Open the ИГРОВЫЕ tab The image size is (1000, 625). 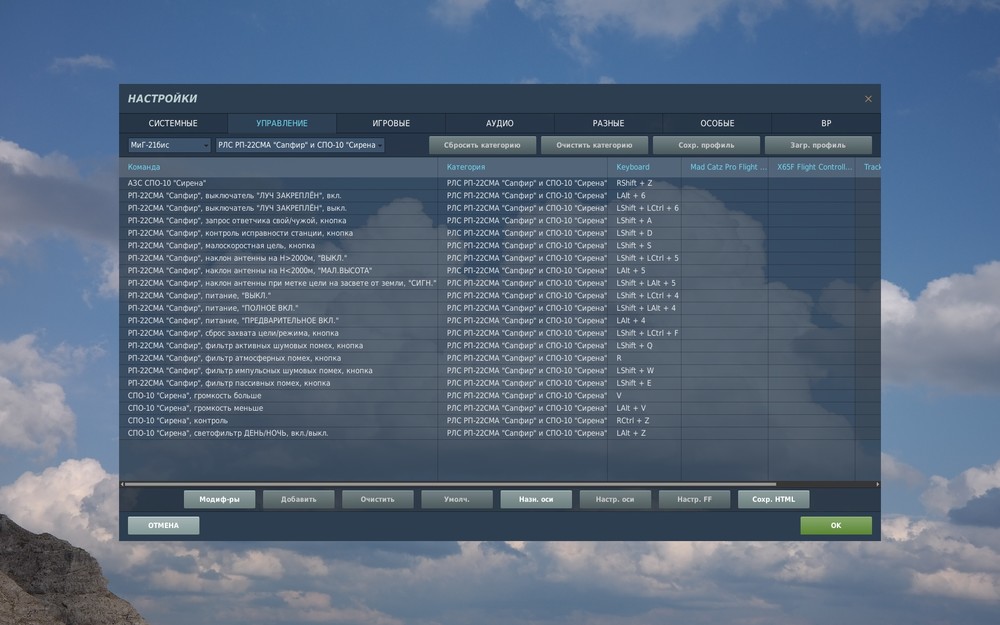(x=391, y=123)
